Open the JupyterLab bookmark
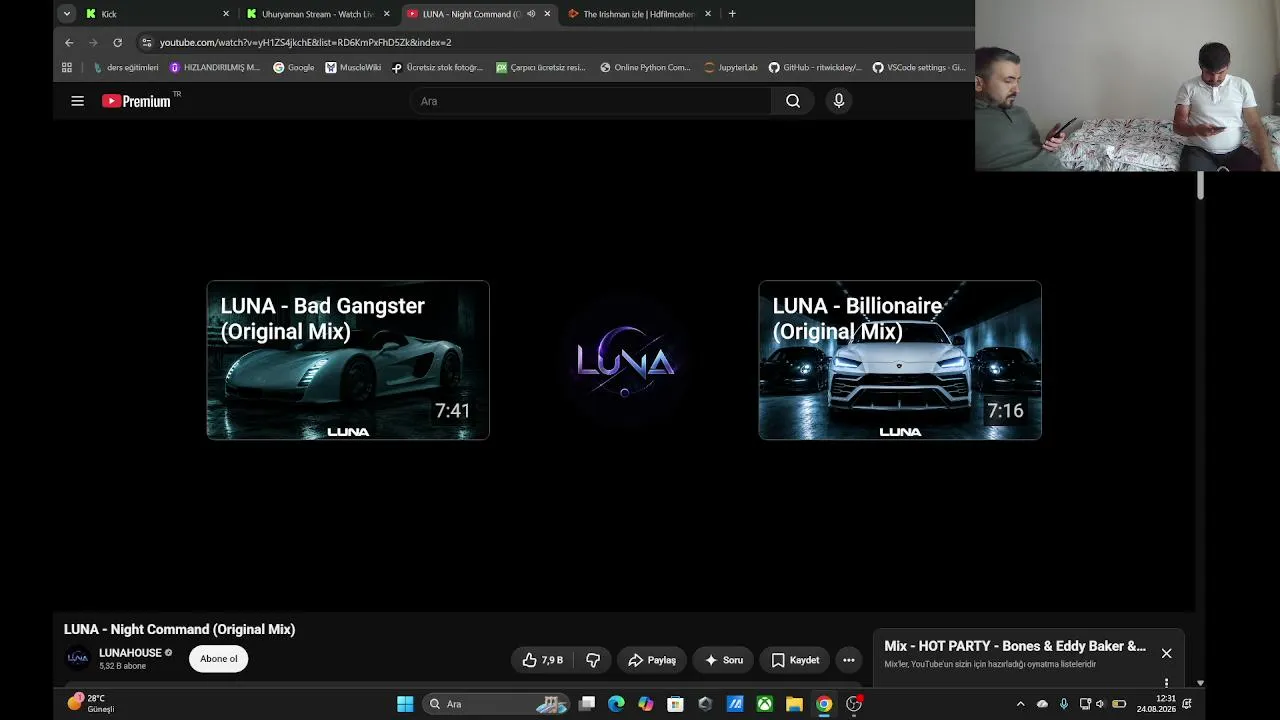 pyautogui.click(x=731, y=67)
